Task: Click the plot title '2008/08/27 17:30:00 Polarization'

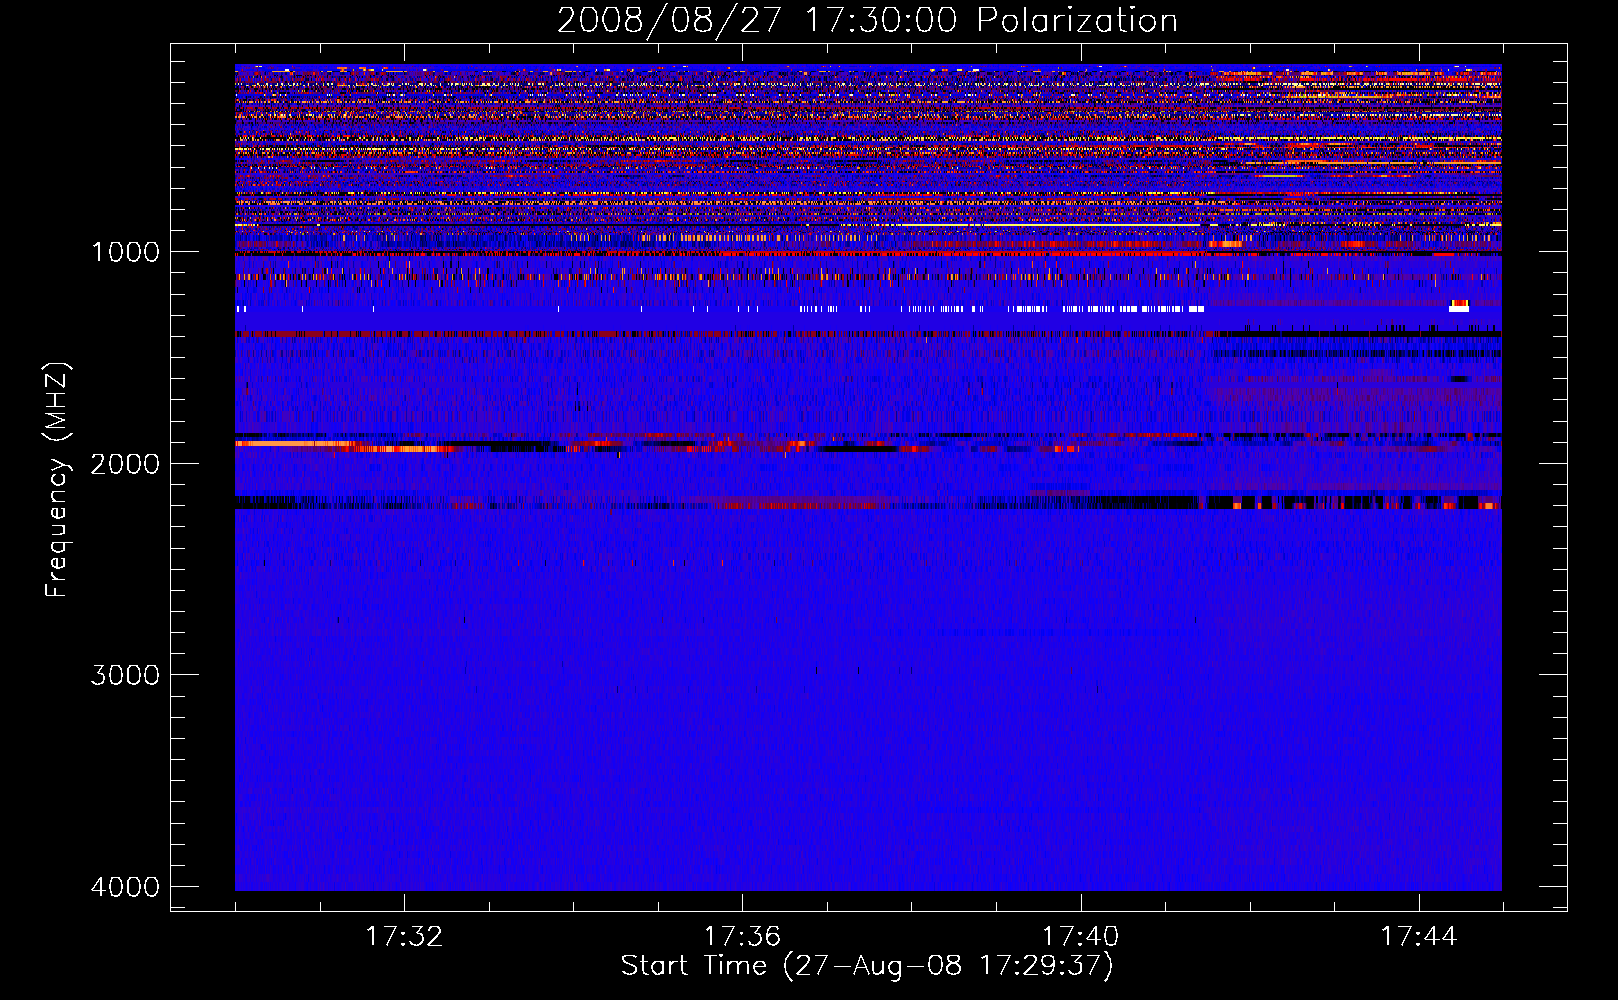Action: point(867,20)
